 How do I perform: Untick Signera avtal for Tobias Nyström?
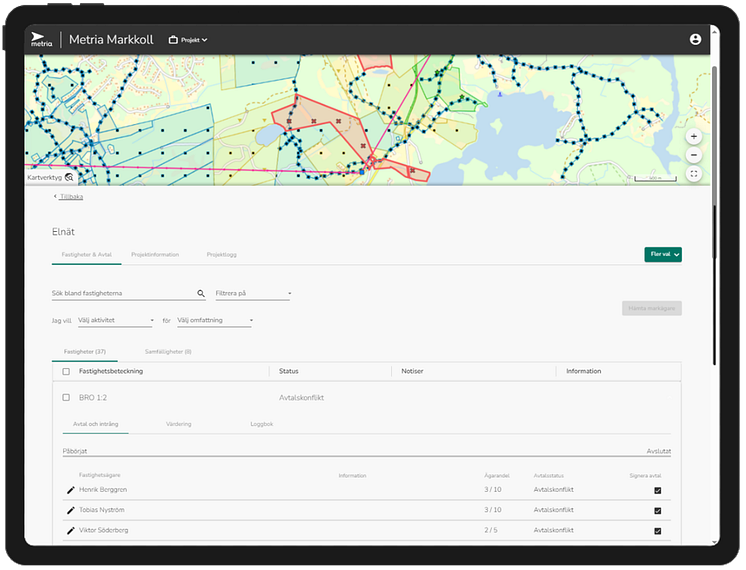click(657, 510)
